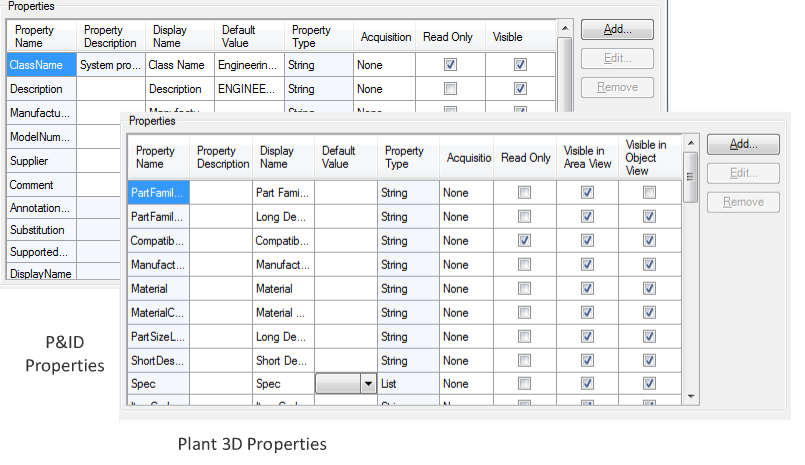805x465 pixels.
Task: Select Spec property name cell
Action: coord(159,383)
